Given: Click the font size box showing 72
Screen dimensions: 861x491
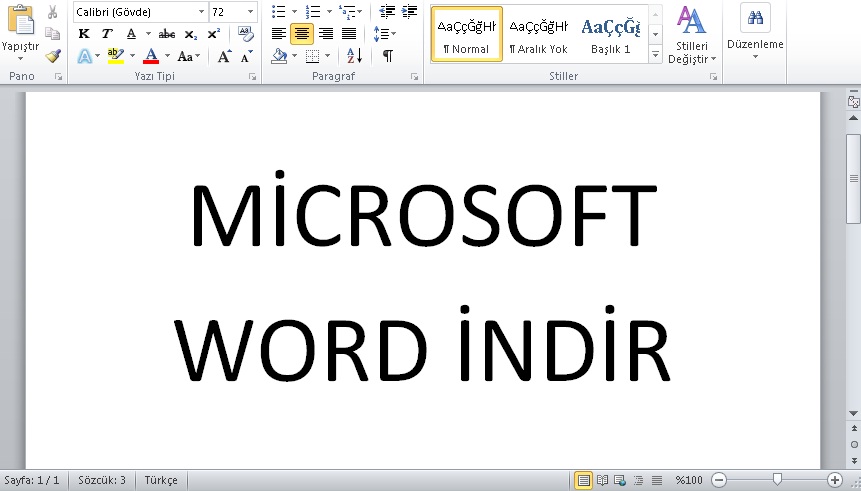Looking at the screenshot, I should (x=227, y=12).
